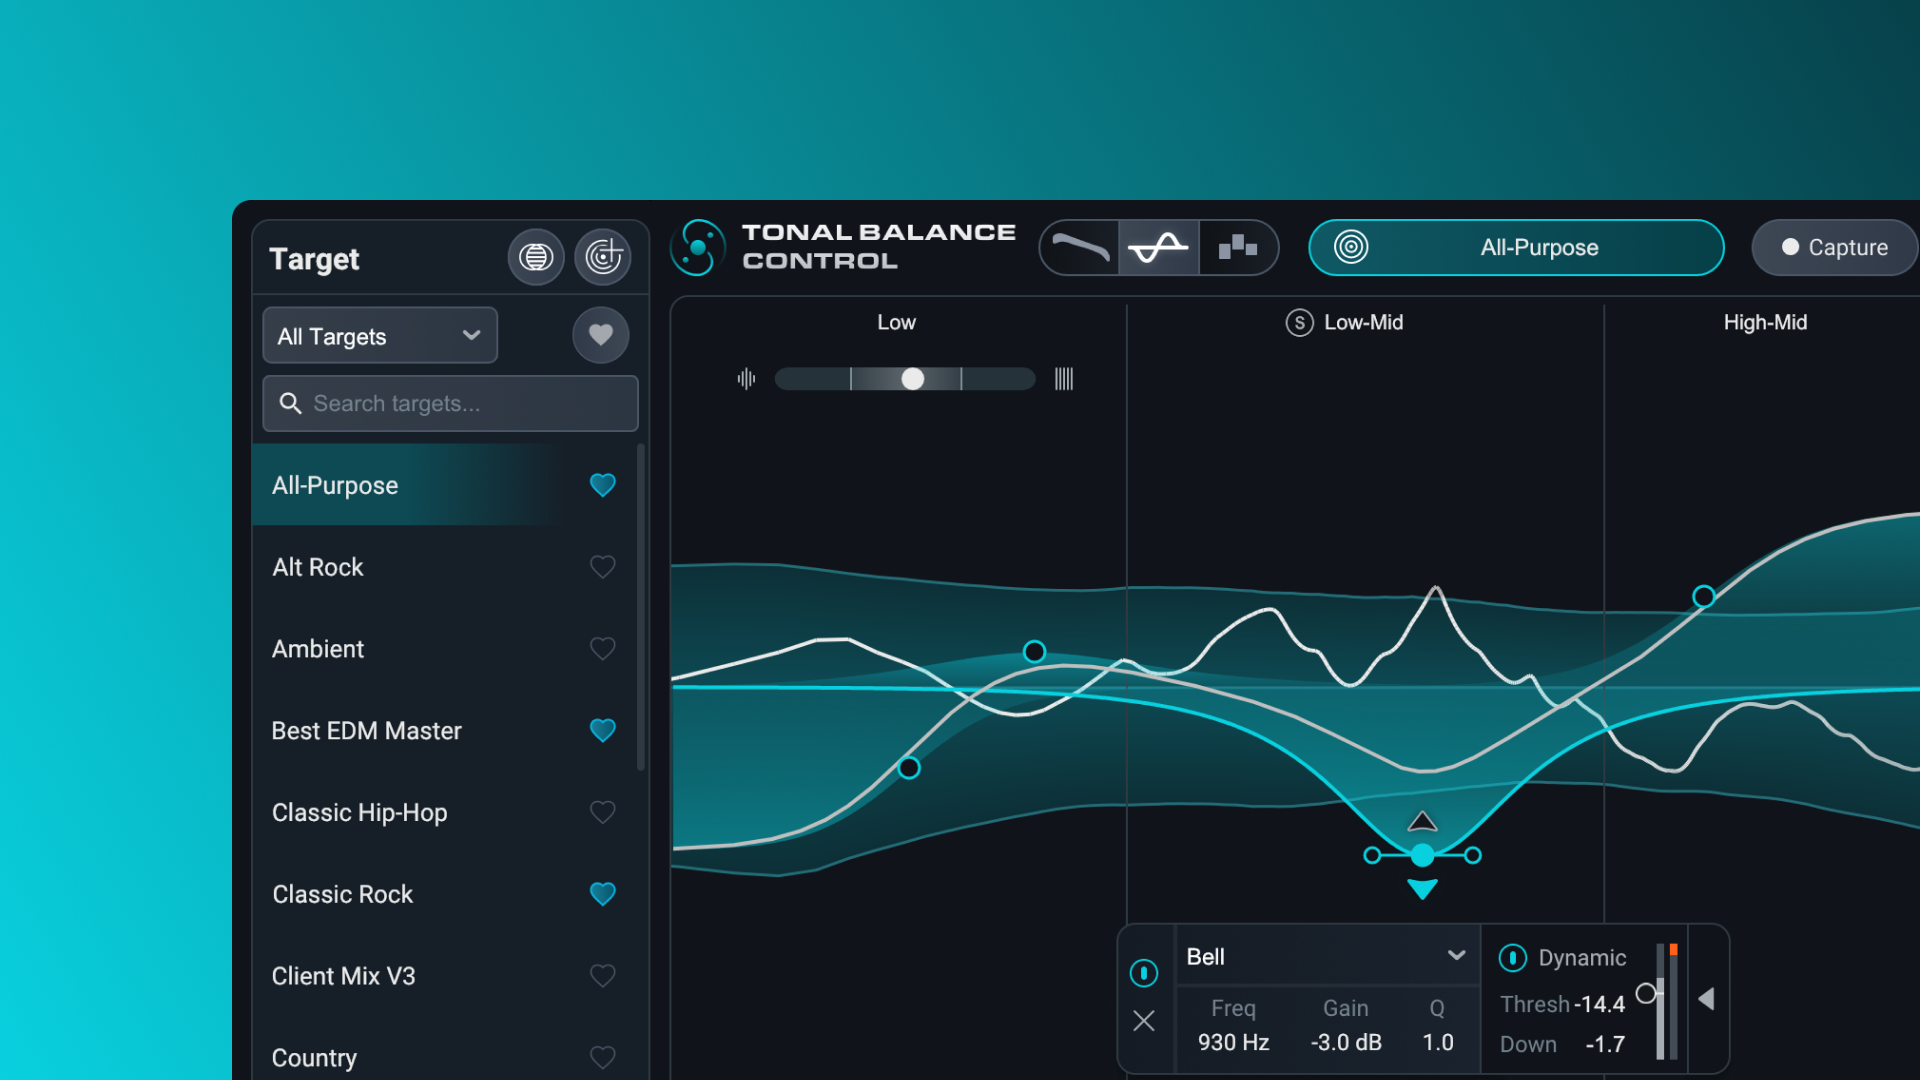Click the narrow waveform icon left of slider
Screen dimensions: 1920x1080
[746, 379]
